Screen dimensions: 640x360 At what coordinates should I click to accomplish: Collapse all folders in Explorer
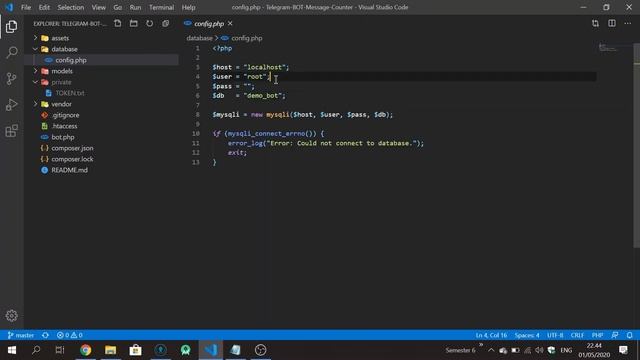tap(165, 23)
